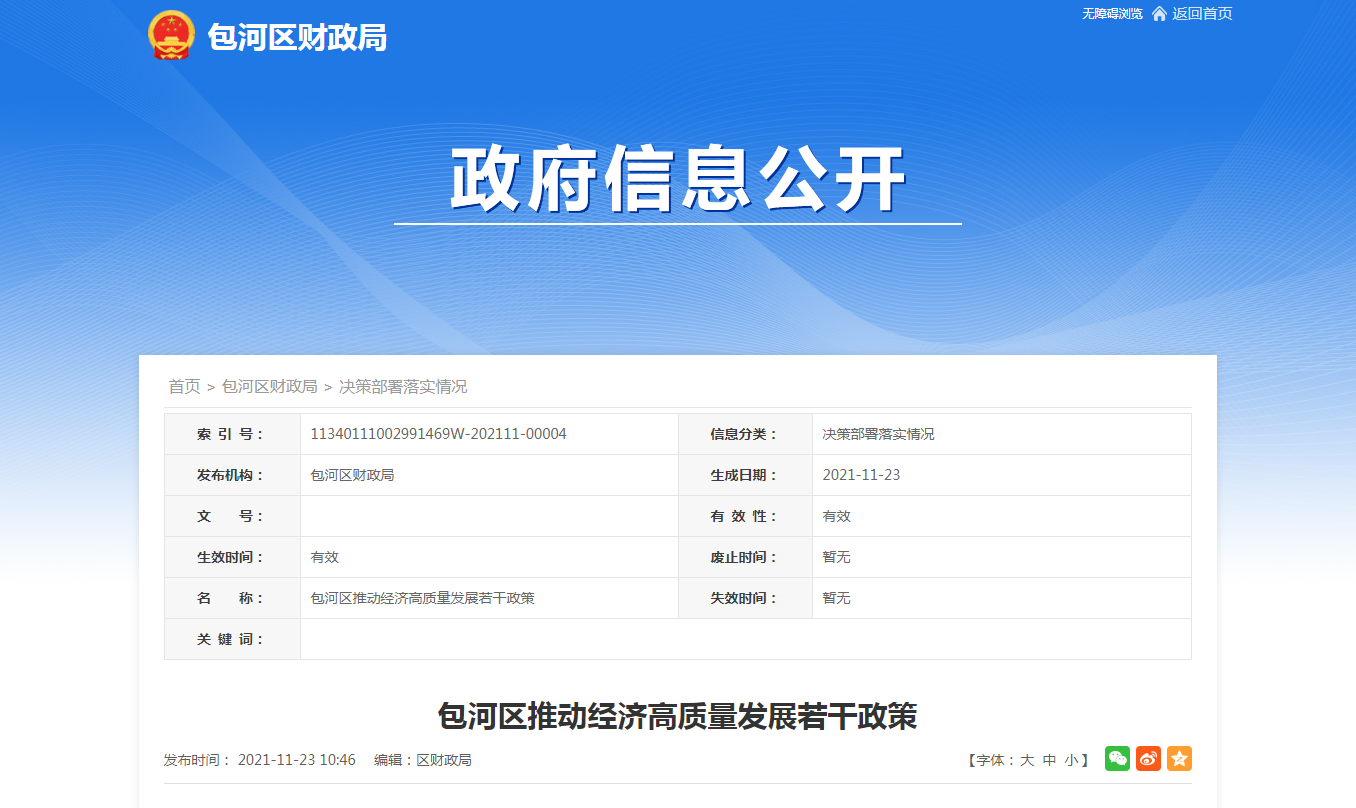Click the orange QZone star share icon

coord(1178,758)
